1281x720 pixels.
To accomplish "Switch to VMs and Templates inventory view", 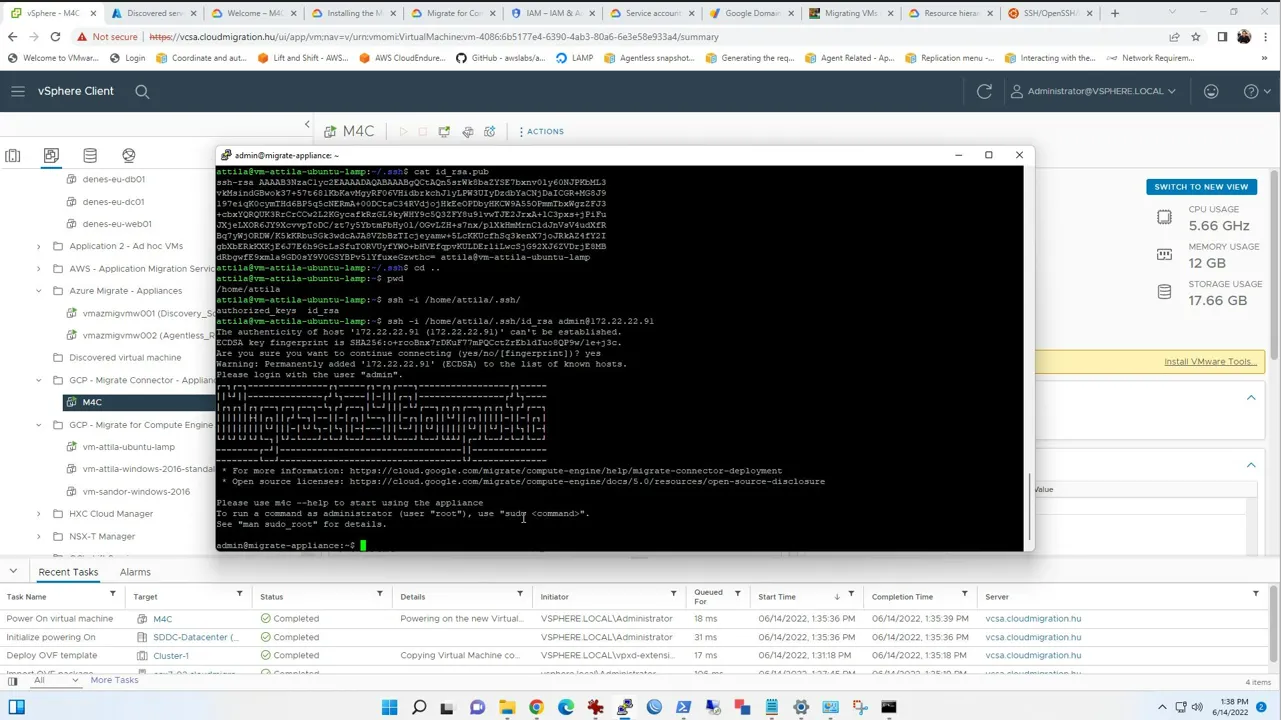I will coord(51,155).
